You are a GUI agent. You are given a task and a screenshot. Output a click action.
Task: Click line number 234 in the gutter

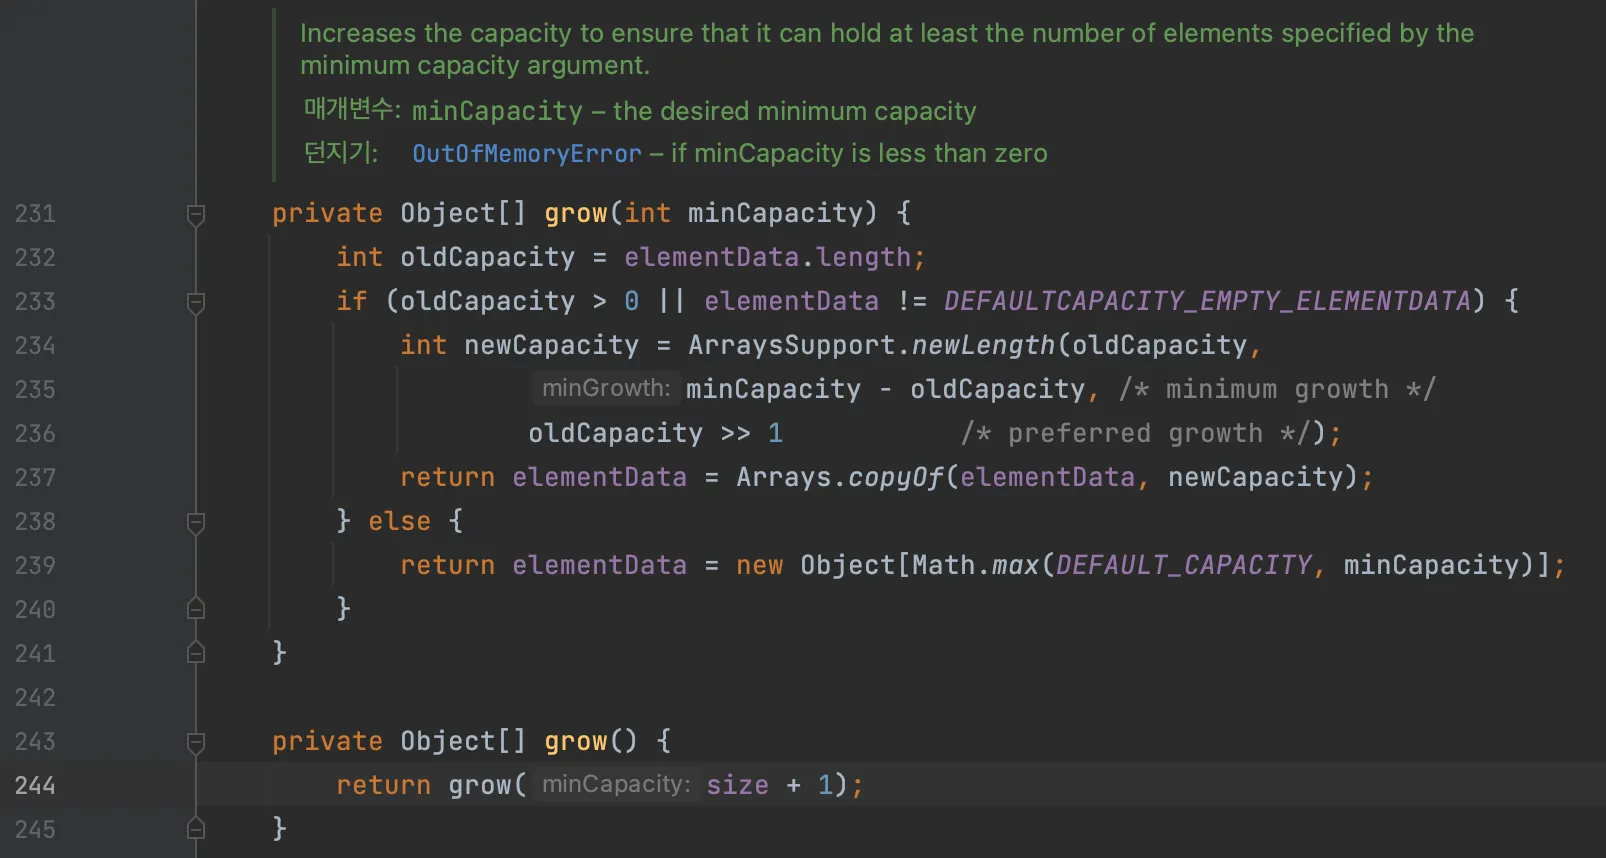(x=35, y=345)
